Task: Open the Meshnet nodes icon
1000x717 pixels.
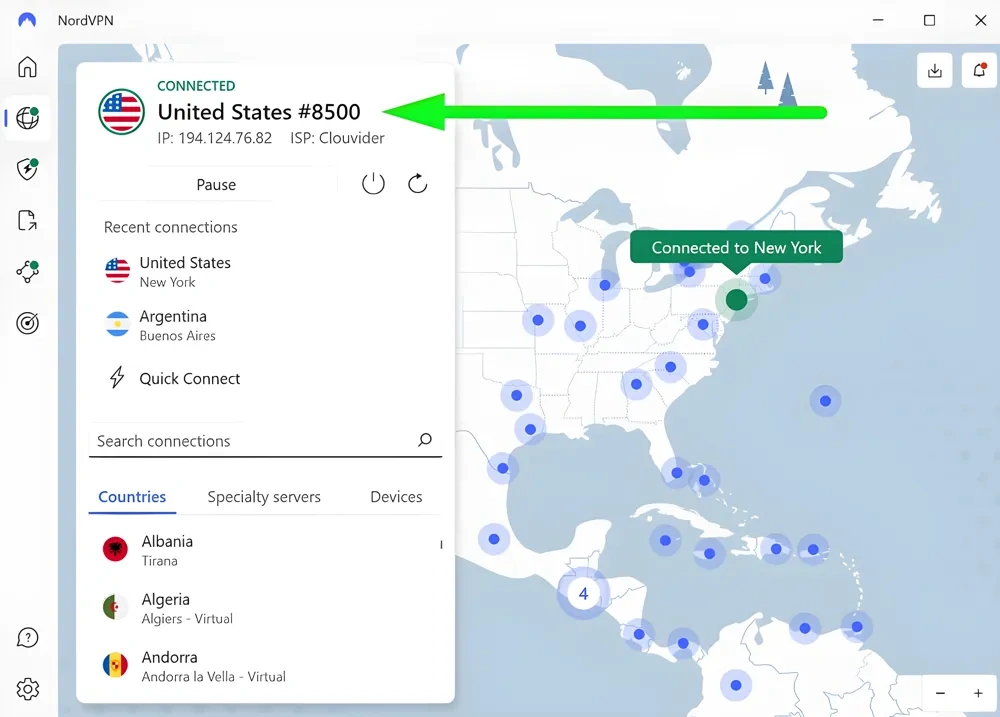Action: click(x=27, y=272)
